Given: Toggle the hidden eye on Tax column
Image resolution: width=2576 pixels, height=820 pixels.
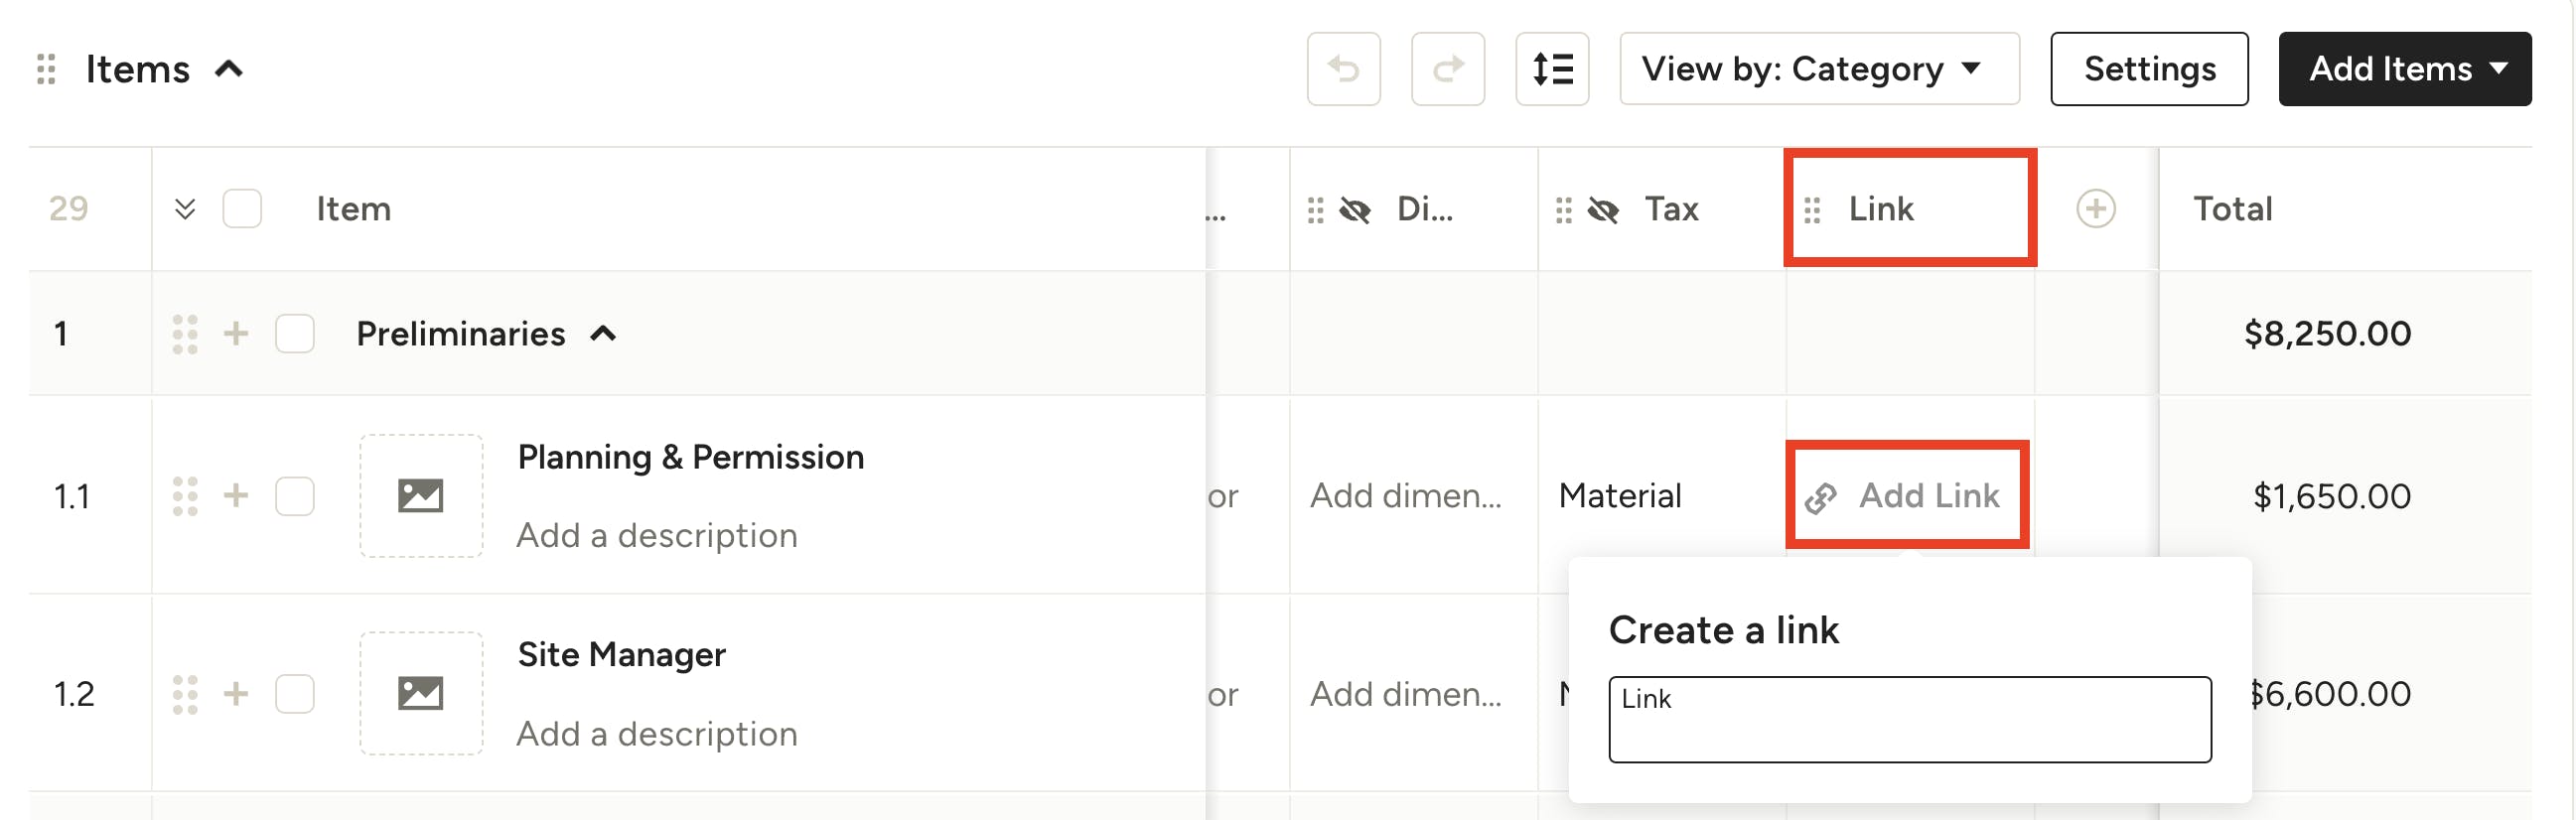Looking at the screenshot, I should pyautogui.click(x=1603, y=210).
